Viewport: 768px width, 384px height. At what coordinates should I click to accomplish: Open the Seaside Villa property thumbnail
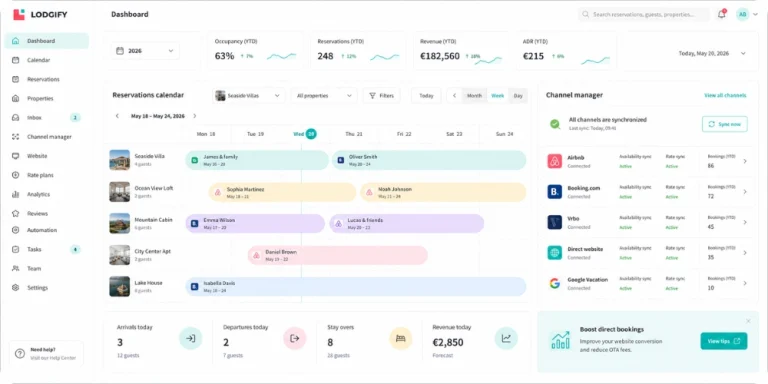tap(120, 160)
